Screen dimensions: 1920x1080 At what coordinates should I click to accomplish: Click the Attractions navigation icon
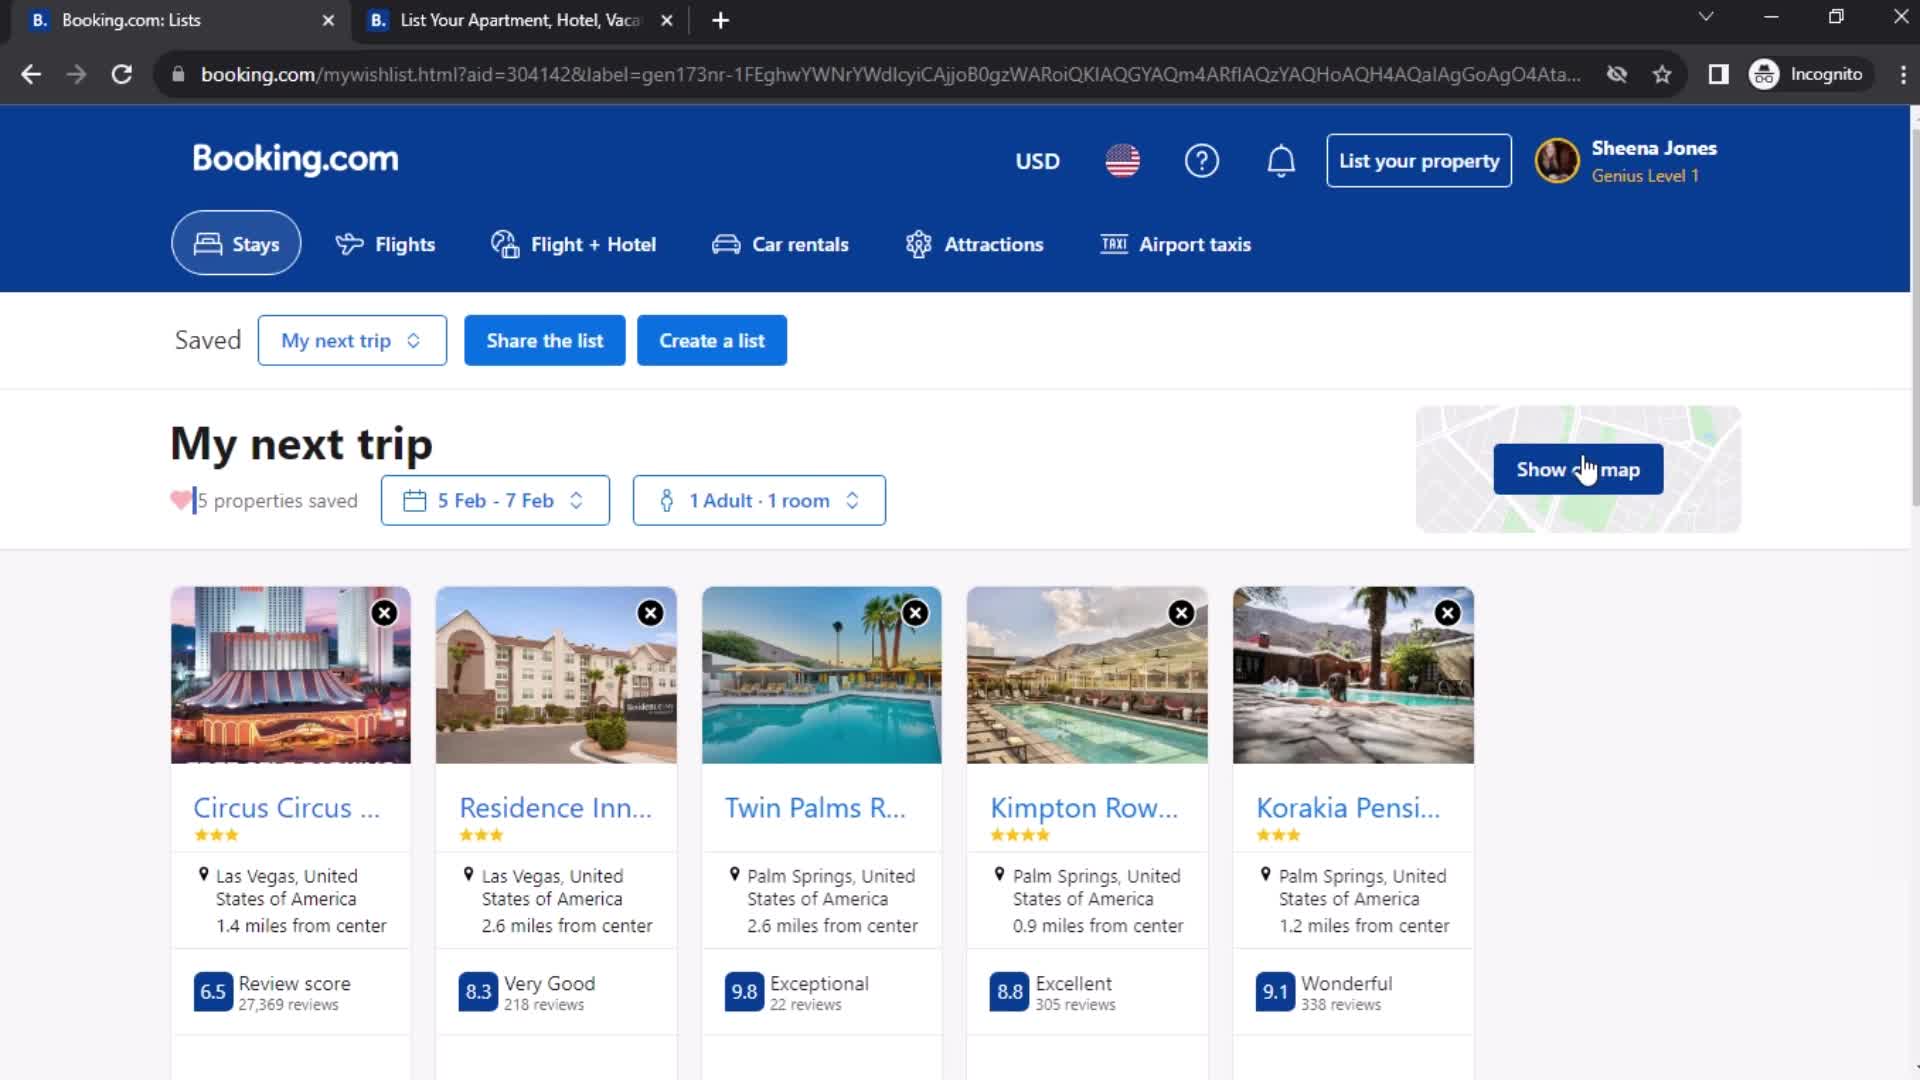[x=919, y=244]
